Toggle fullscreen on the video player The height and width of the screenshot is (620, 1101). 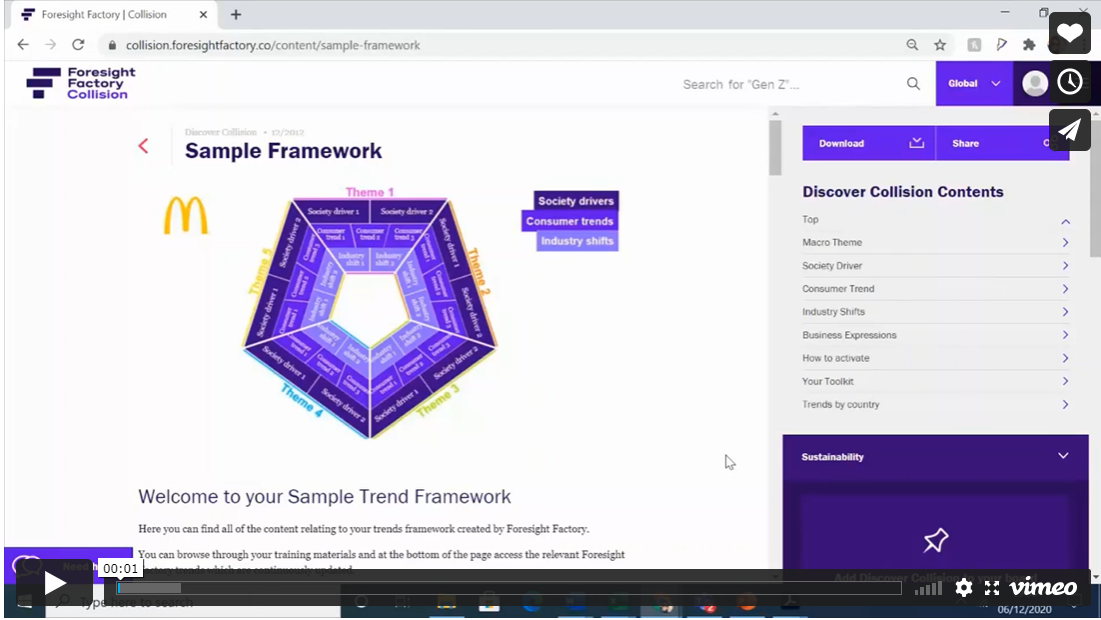tap(991, 588)
